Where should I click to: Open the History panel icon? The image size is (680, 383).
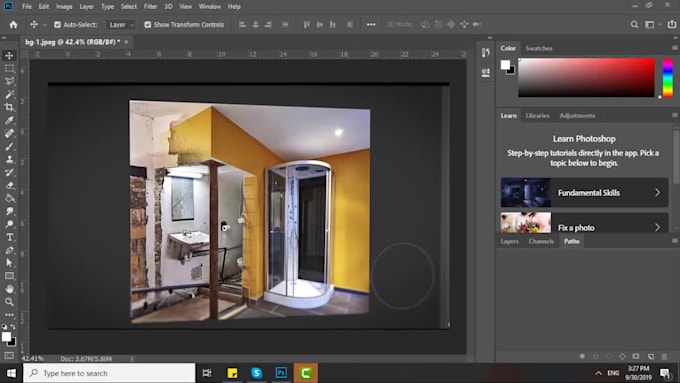pos(486,53)
